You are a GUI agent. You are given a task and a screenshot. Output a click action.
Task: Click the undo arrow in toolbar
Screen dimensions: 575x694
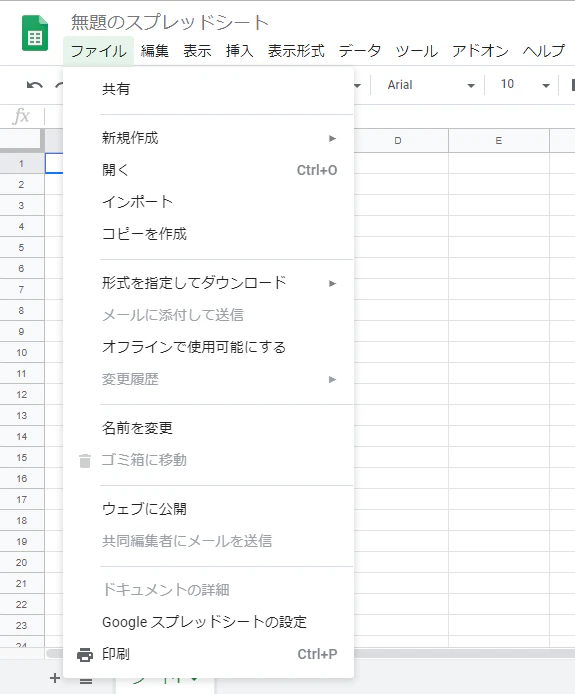[35, 85]
